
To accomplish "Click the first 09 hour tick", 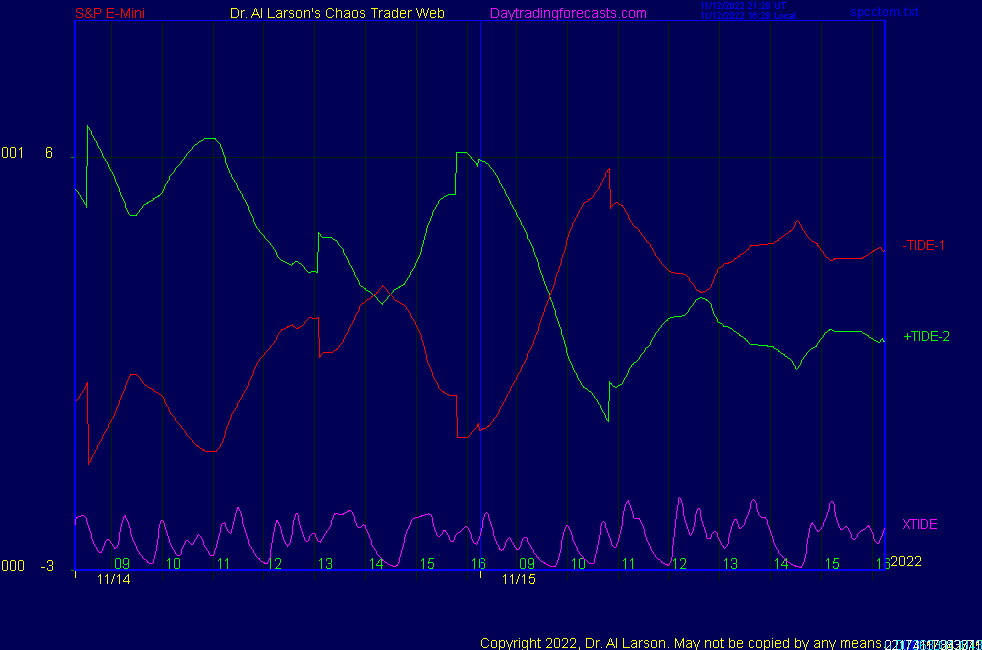I will point(122,564).
